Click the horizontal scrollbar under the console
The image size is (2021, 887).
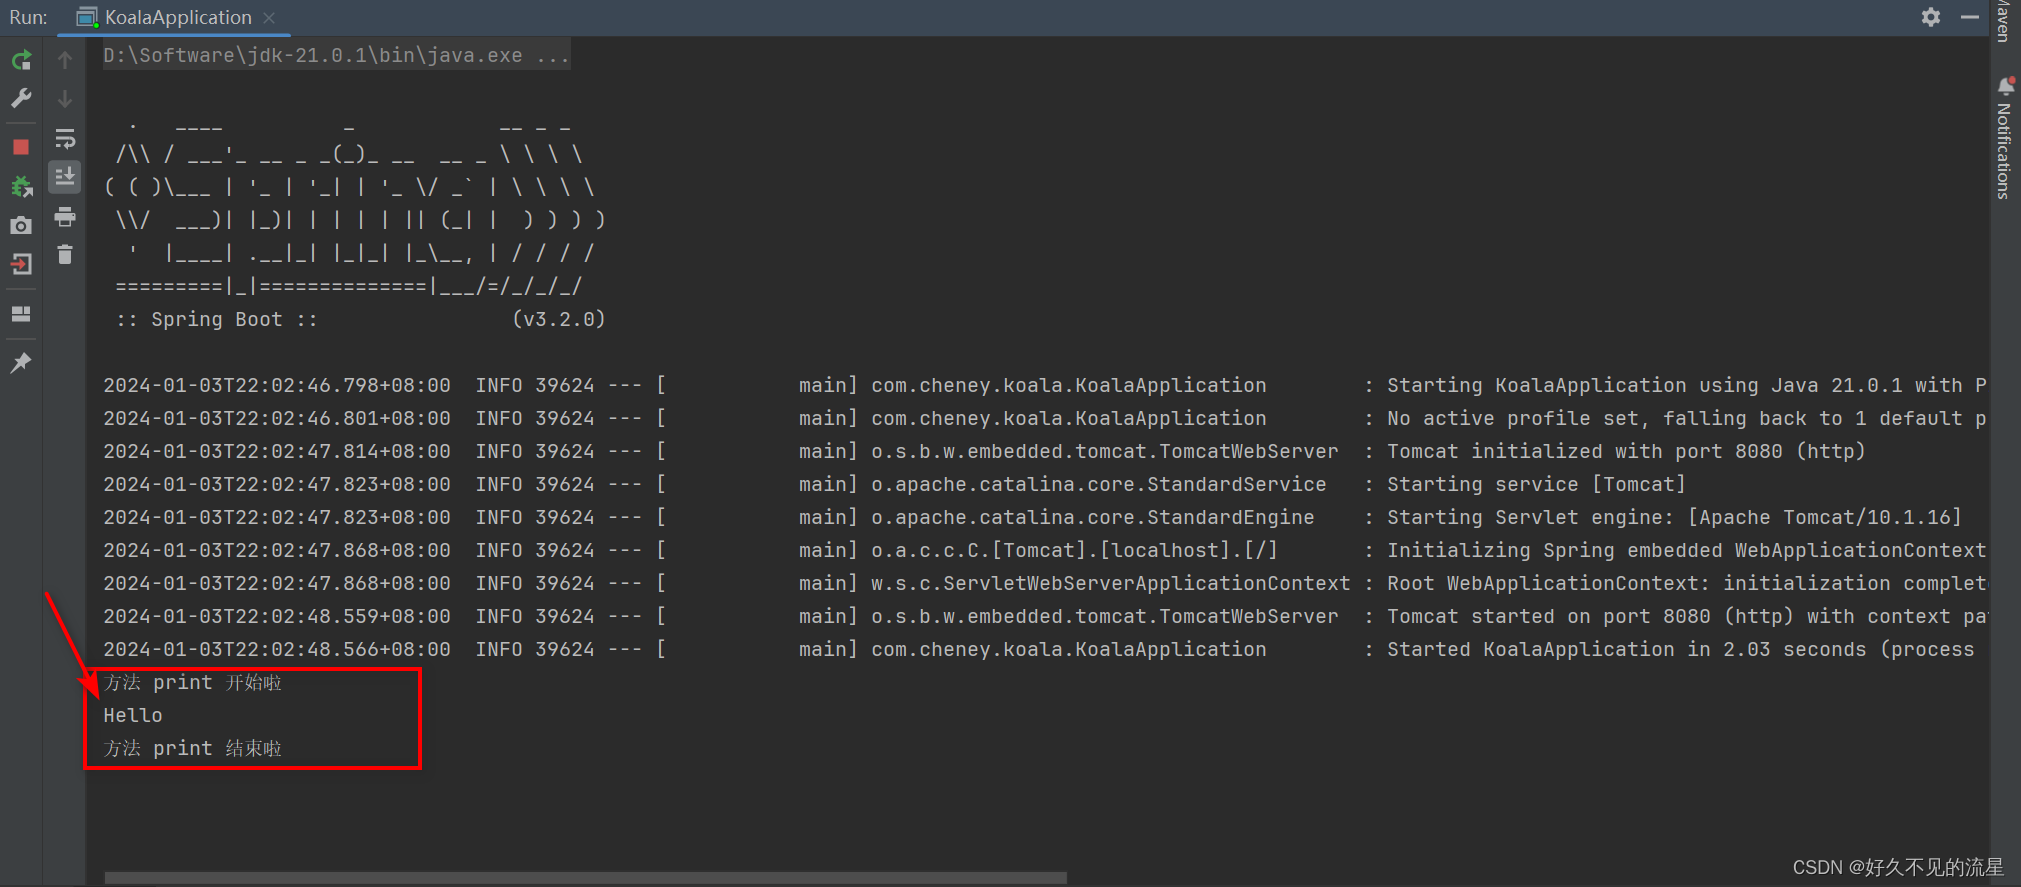[x=585, y=877]
